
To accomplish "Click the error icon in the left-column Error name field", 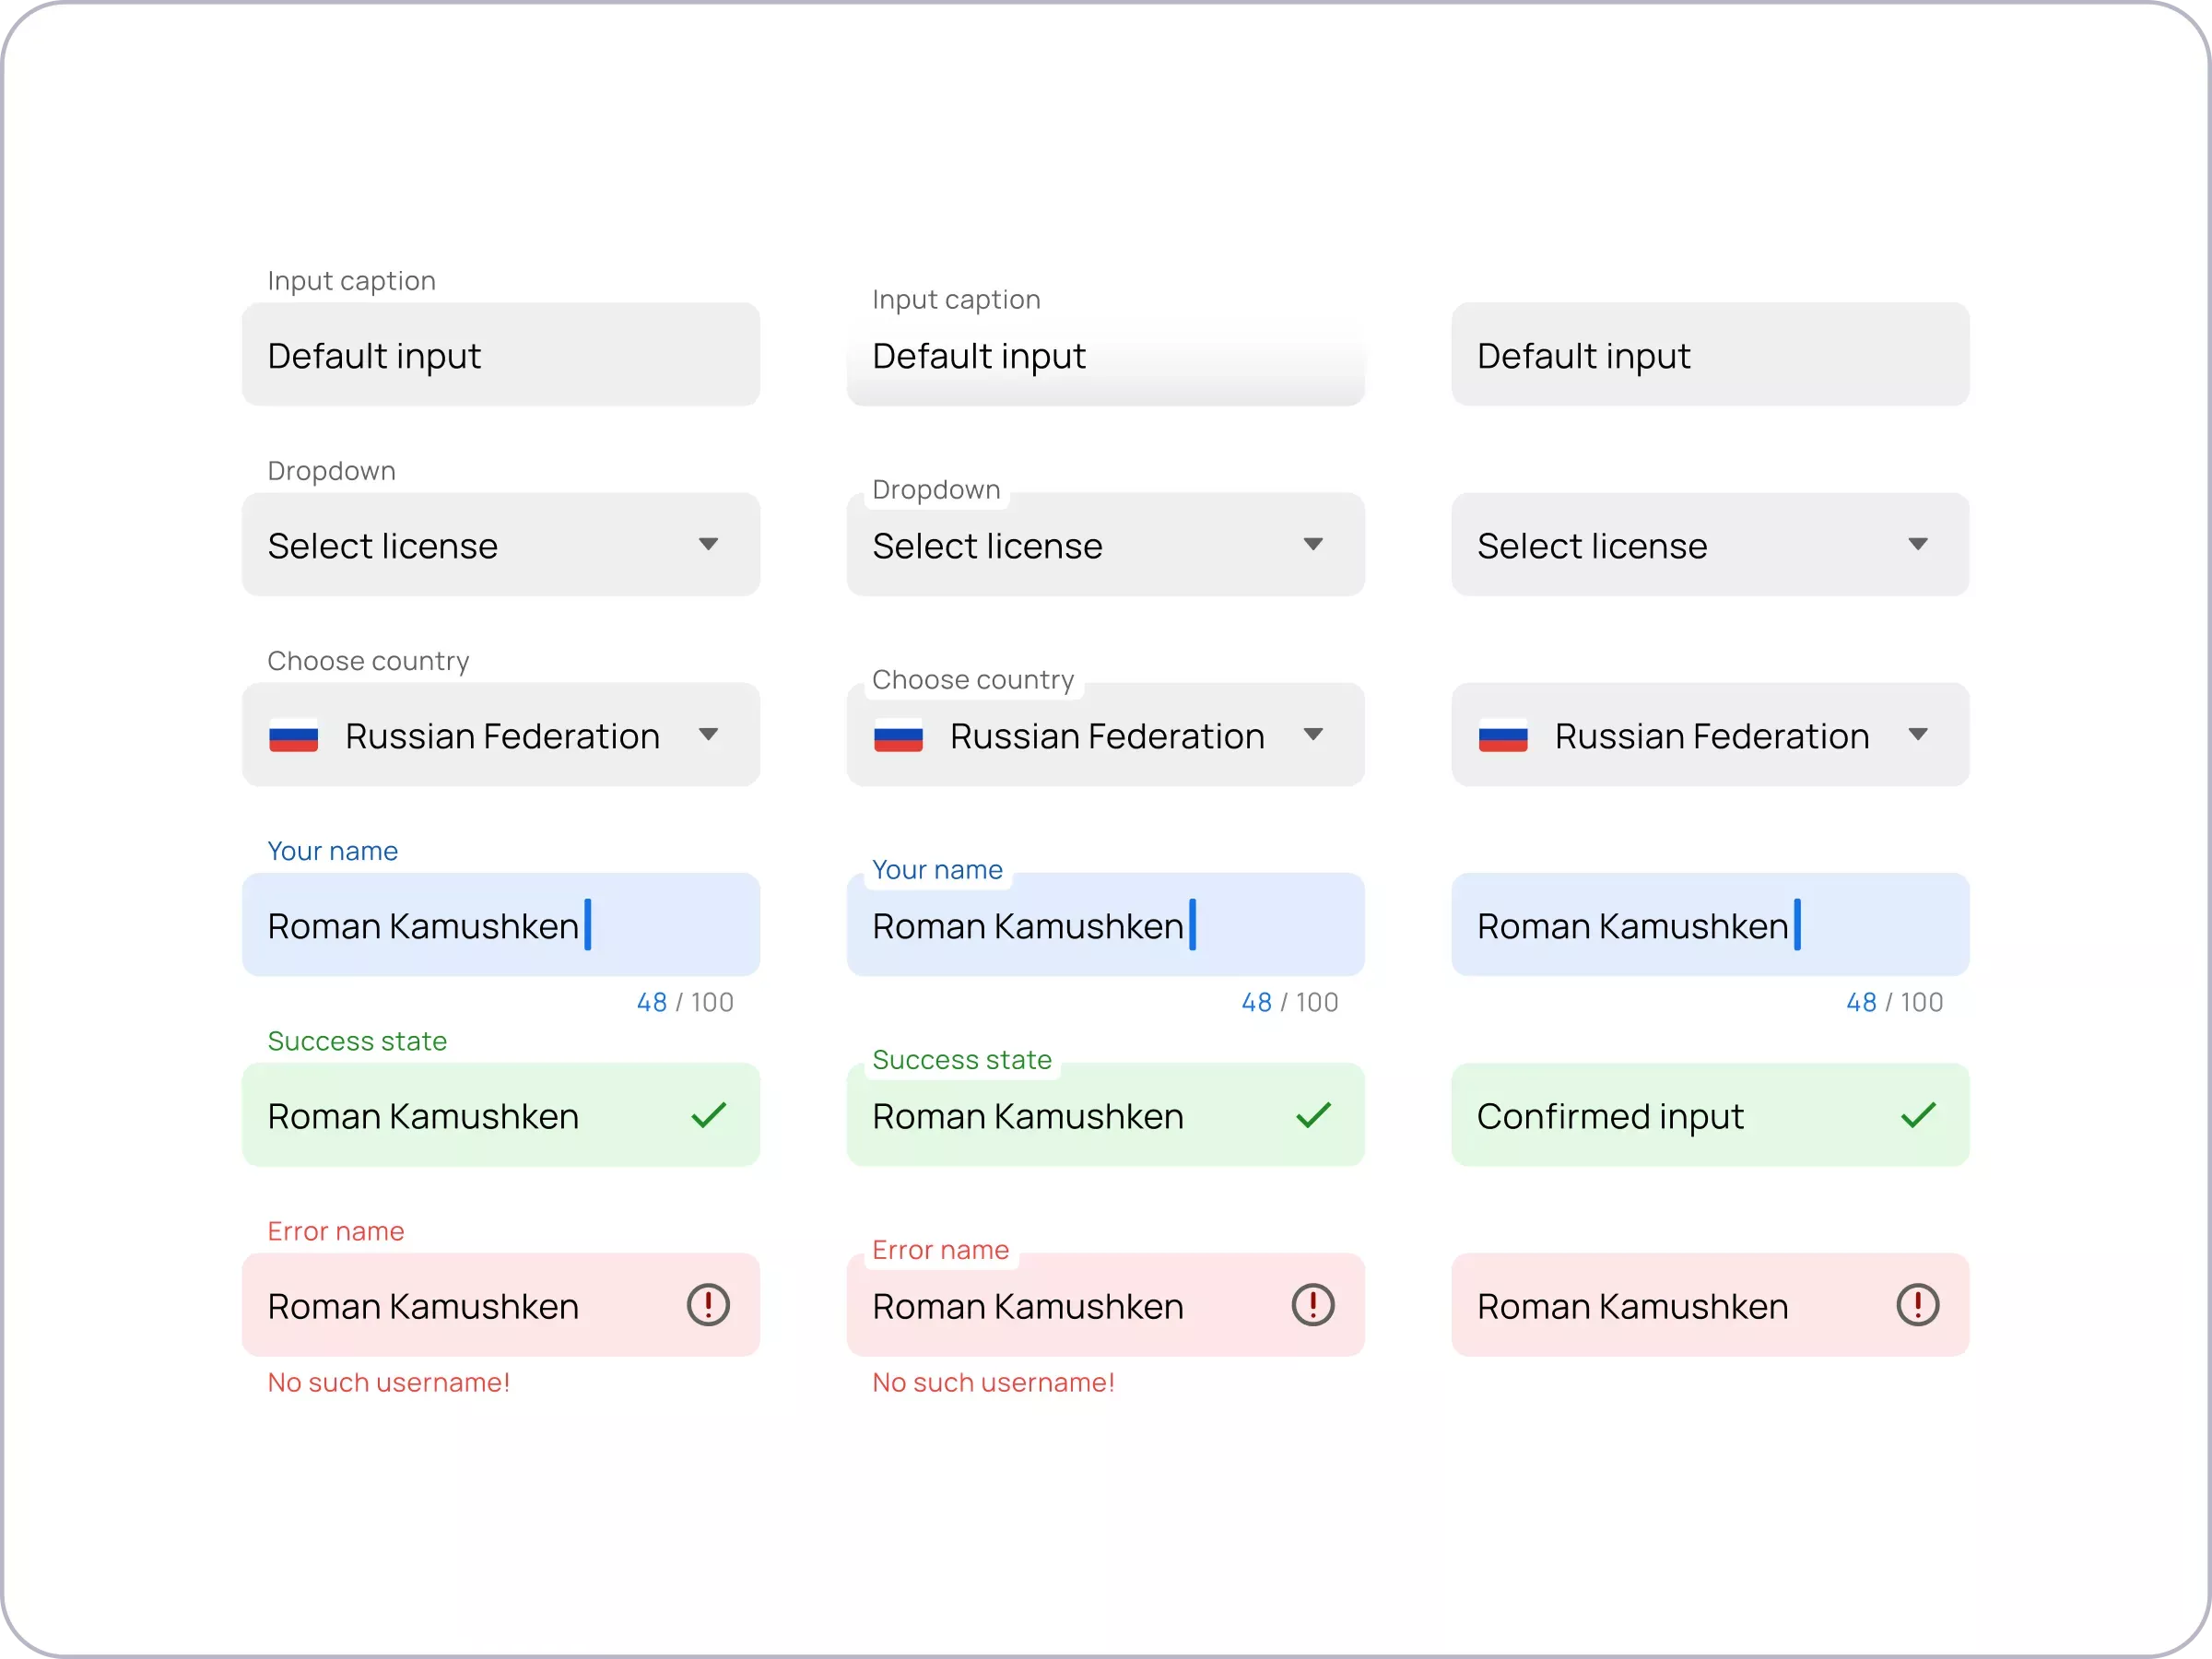I will pyautogui.click(x=708, y=1305).
